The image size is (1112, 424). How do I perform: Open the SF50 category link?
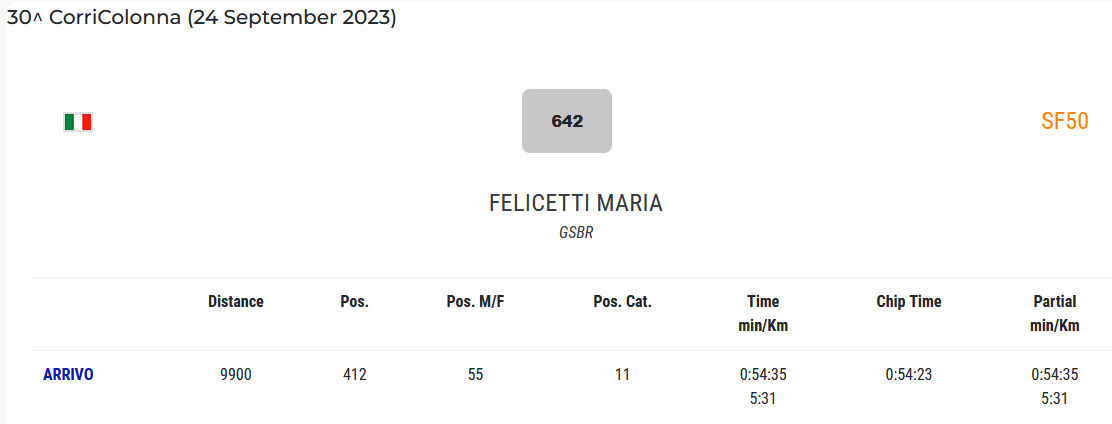tap(1064, 122)
